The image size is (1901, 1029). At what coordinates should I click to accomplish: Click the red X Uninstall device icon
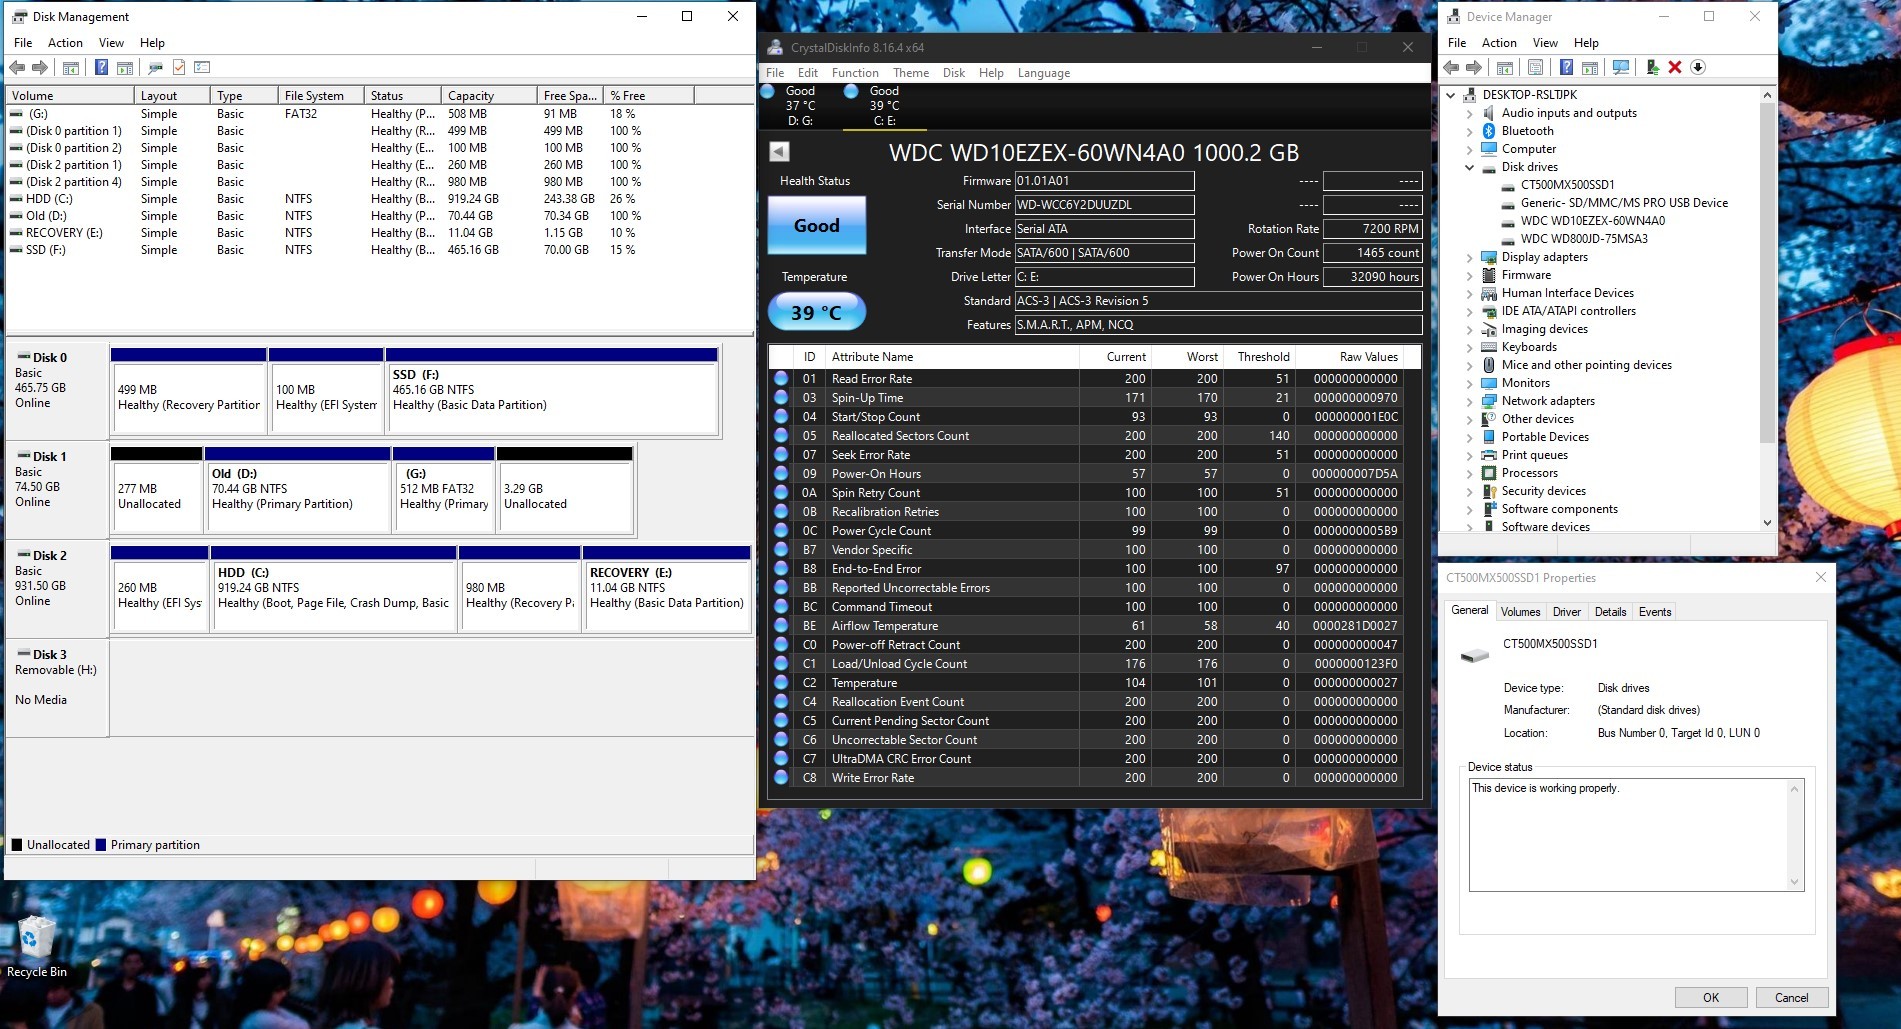1675,67
